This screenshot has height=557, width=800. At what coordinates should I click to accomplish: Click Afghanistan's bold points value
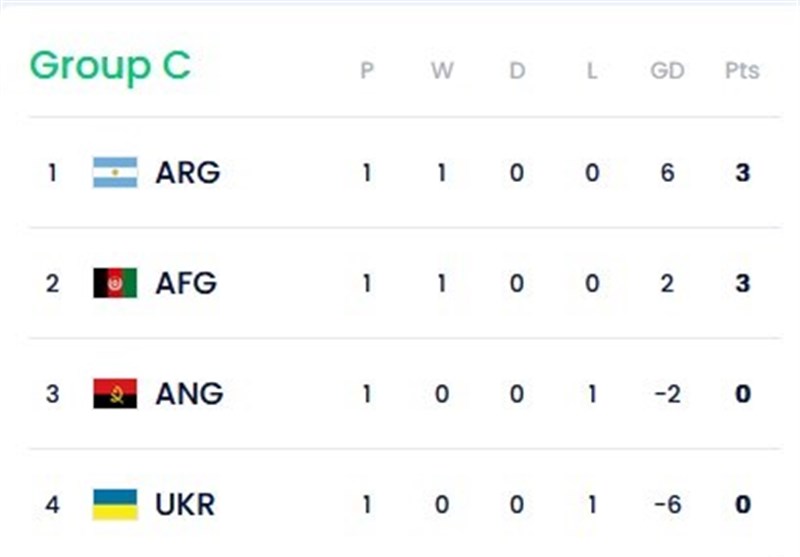point(742,283)
